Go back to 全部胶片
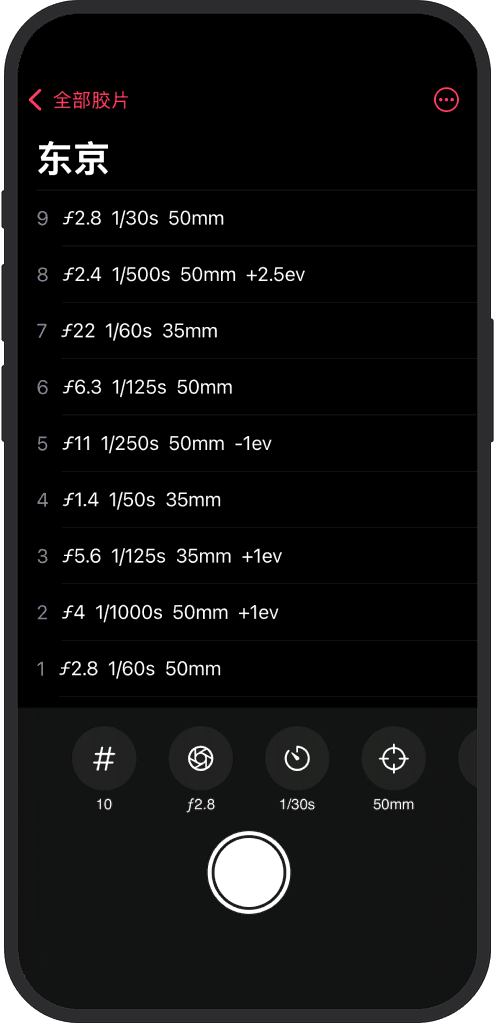Screen dimensions: 504x1024 (91, 100)
